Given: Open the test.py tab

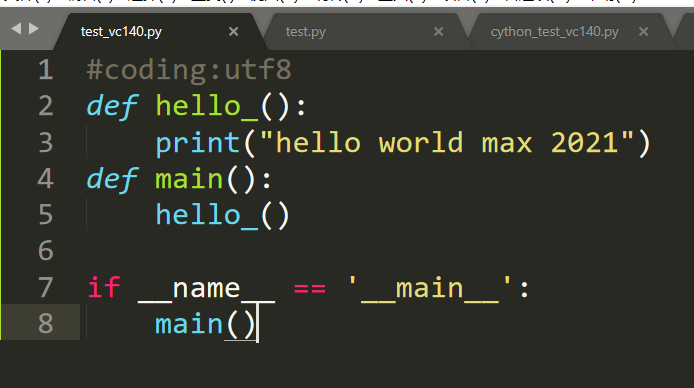Looking at the screenshot, I should point(305,32).
